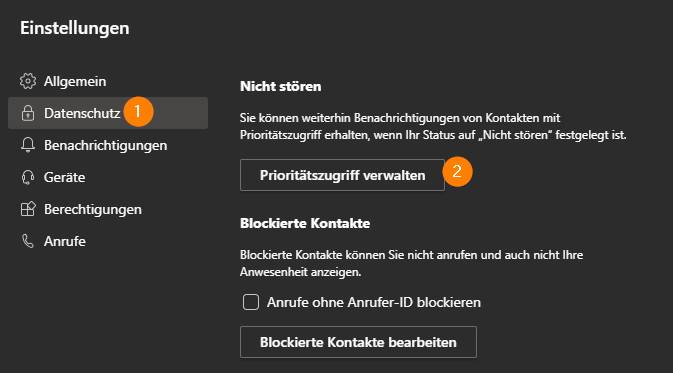Click the gear icon beside Allgemein
673x373 pixels.
(x=28, y=81)
